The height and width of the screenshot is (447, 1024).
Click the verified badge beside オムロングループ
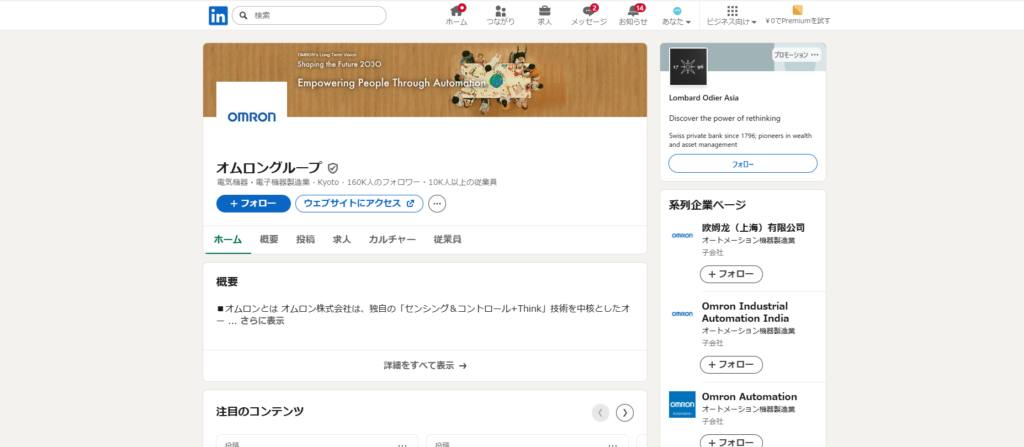333,168
